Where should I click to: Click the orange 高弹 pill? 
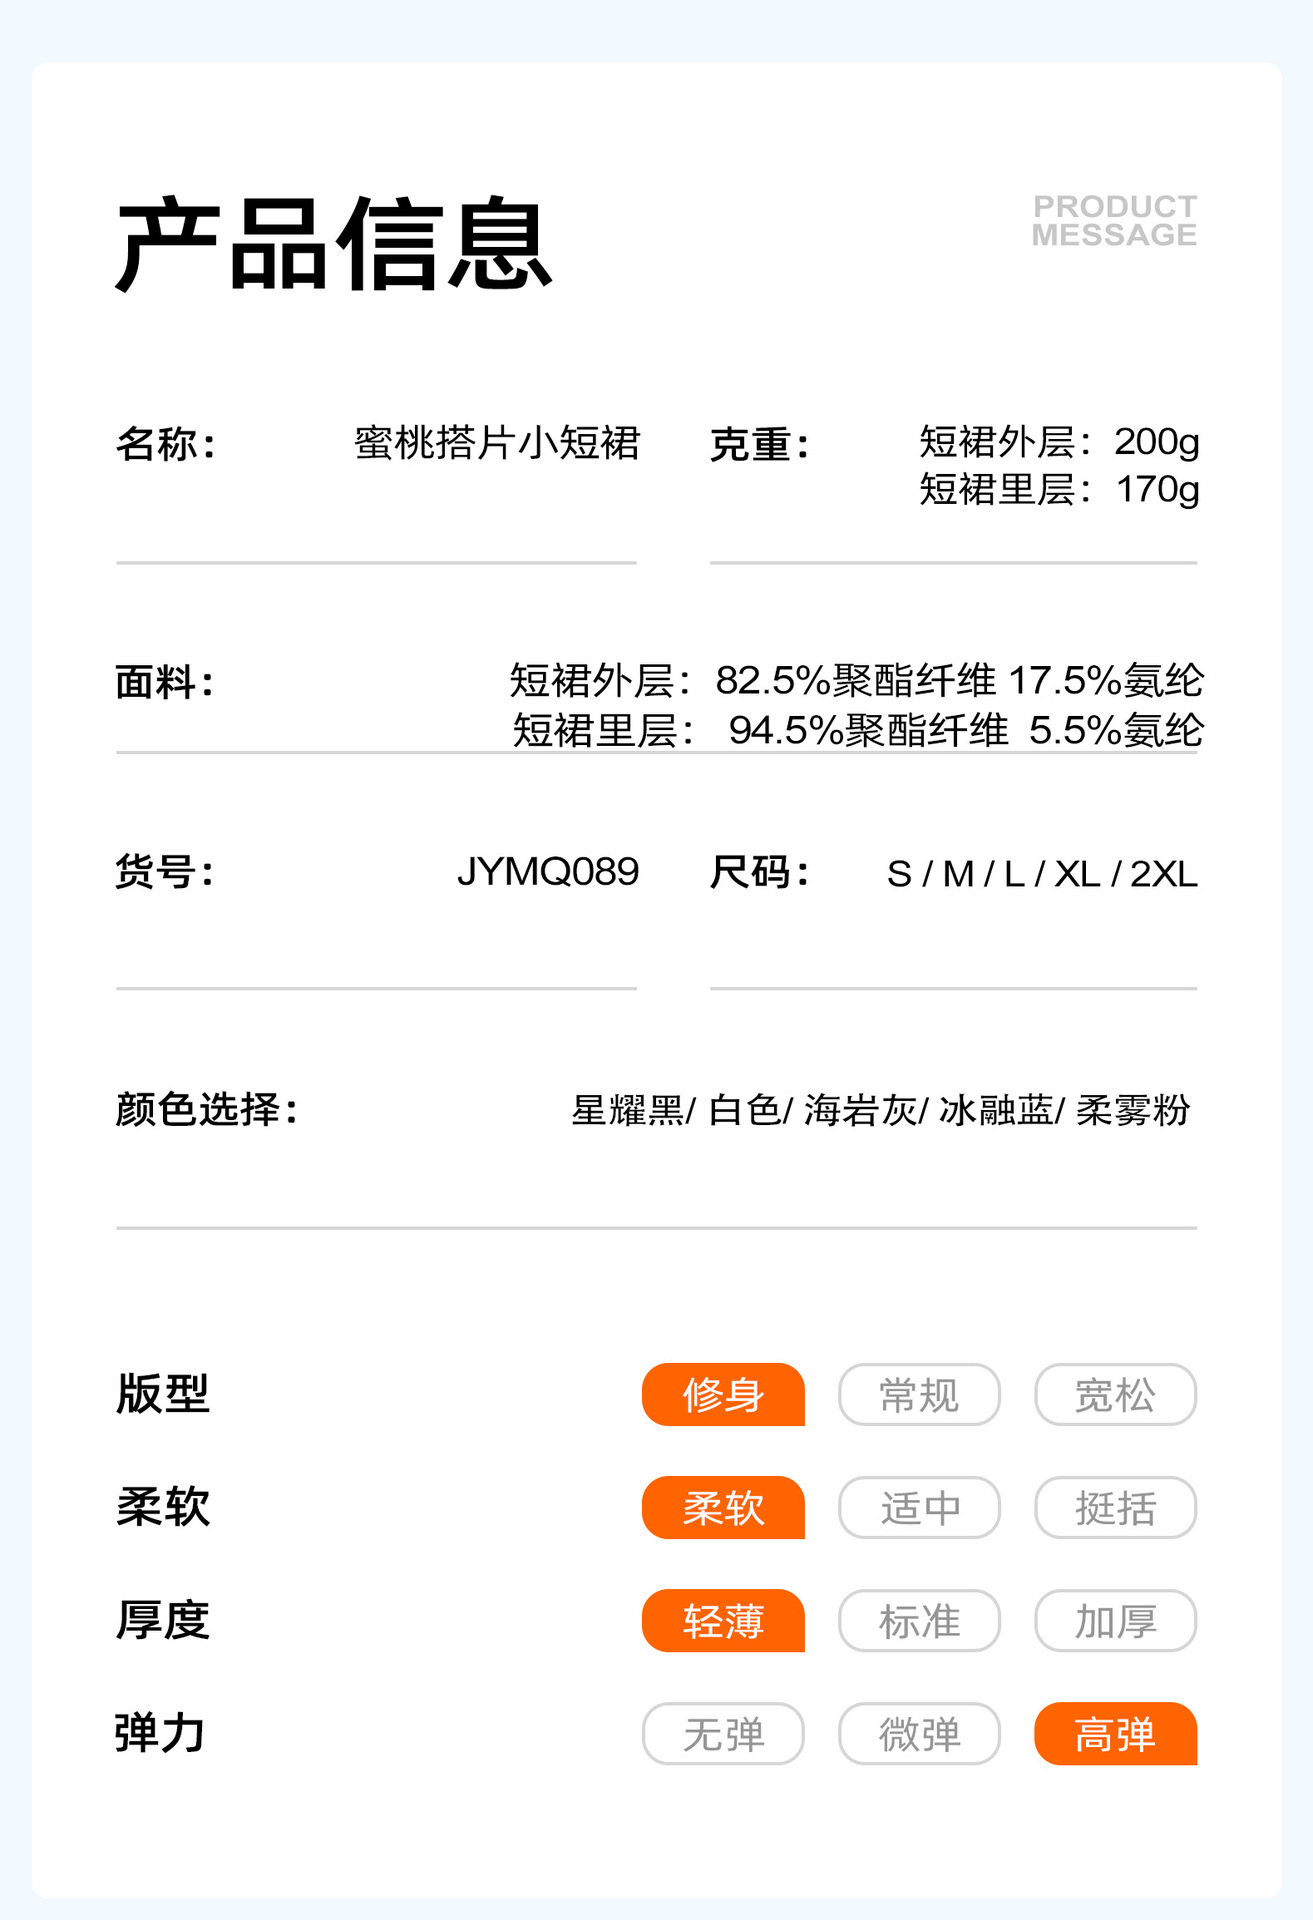point(1115,1733)
